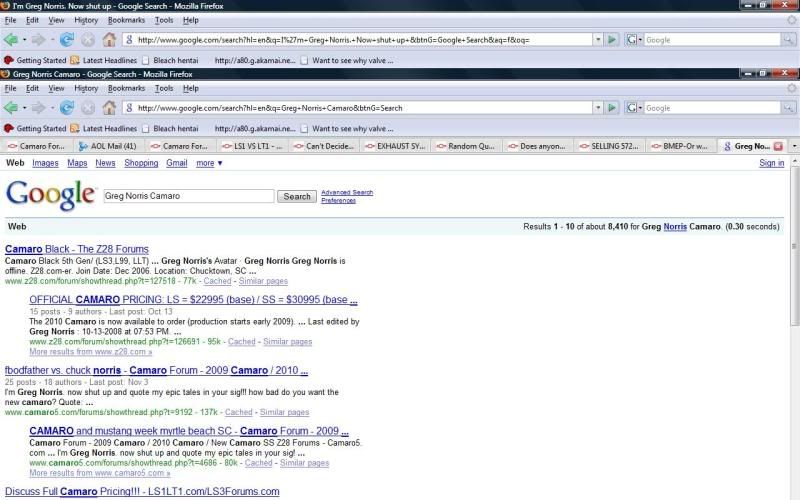Open Images in Google's navigation links
Screen dimensions: 800x500
pos(45,163)
